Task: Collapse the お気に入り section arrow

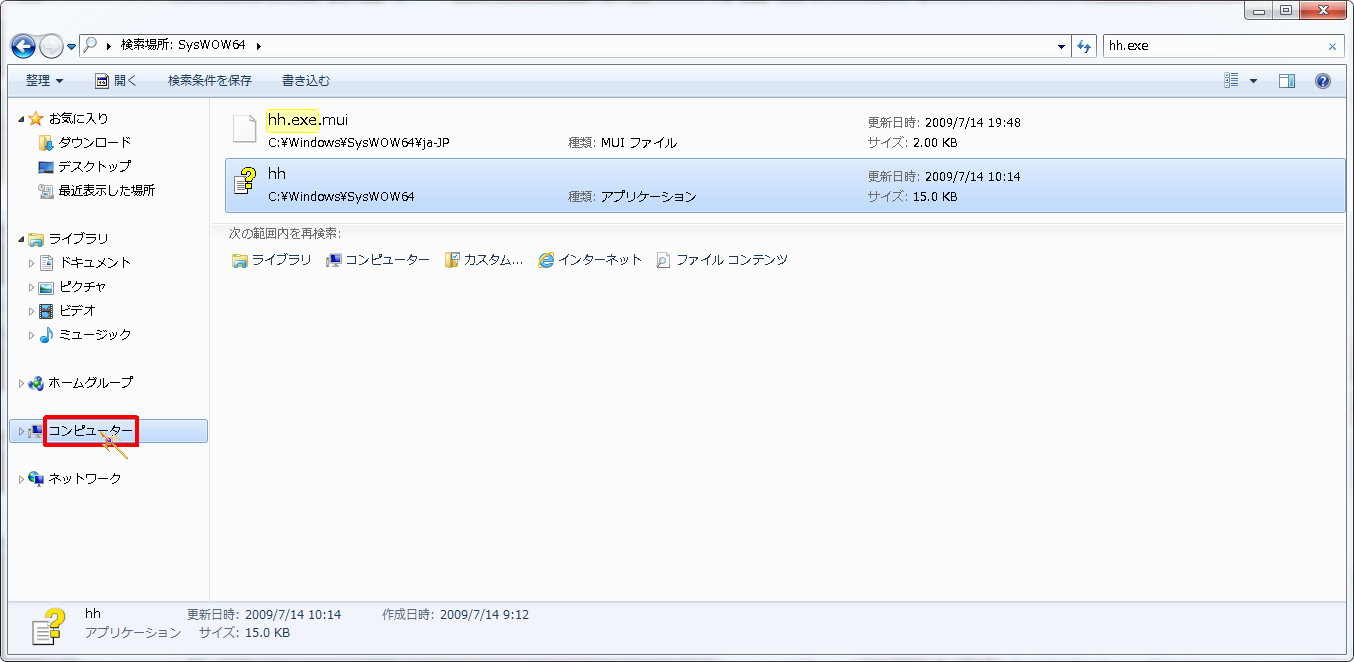Action: (x=22, y=119)
